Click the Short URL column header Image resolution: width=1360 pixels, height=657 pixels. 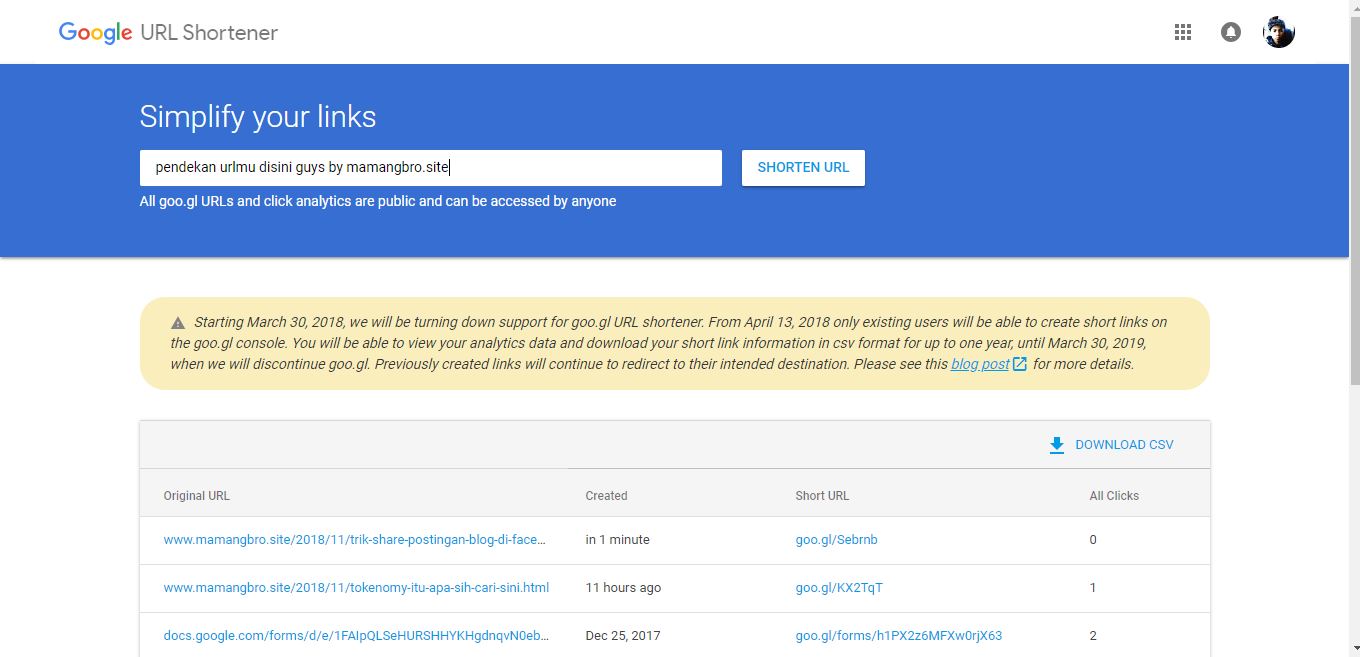tap(822, 495)
